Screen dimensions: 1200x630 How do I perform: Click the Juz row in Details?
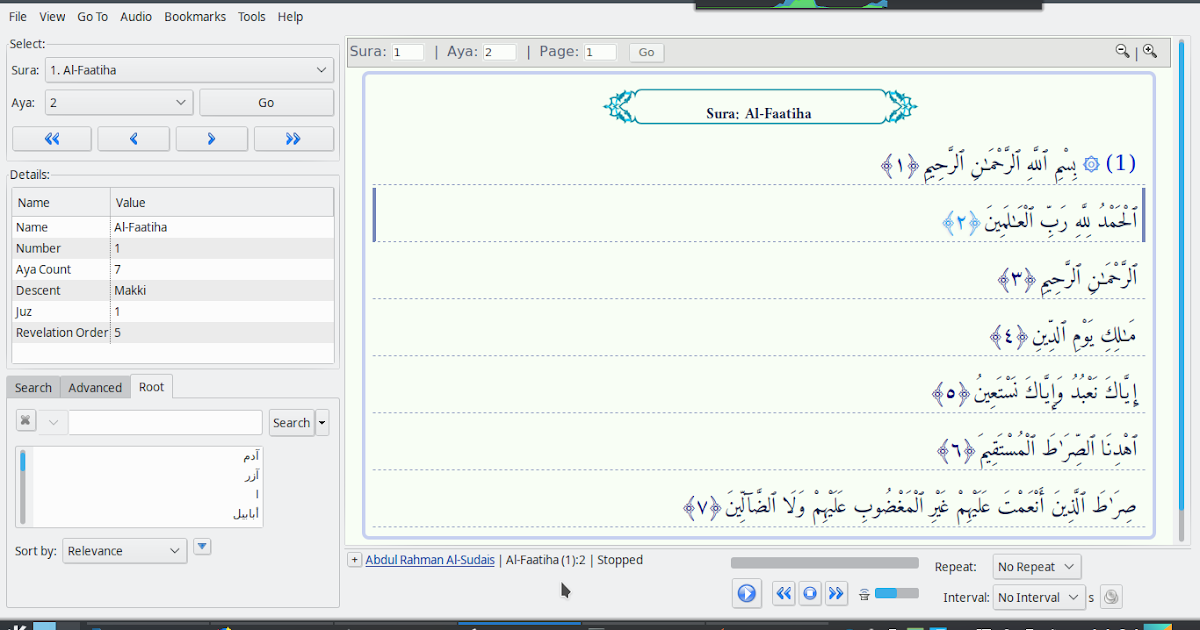[x=173, y=311]
